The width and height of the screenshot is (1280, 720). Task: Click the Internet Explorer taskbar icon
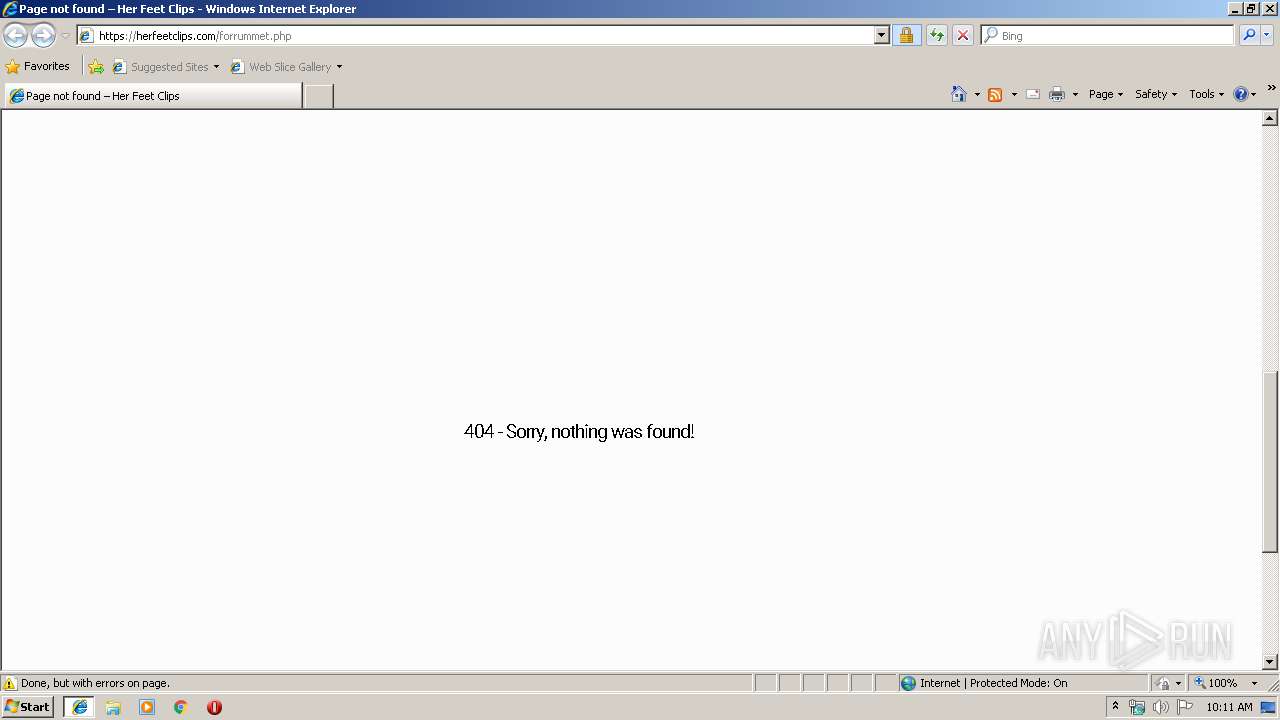(80, 707)
